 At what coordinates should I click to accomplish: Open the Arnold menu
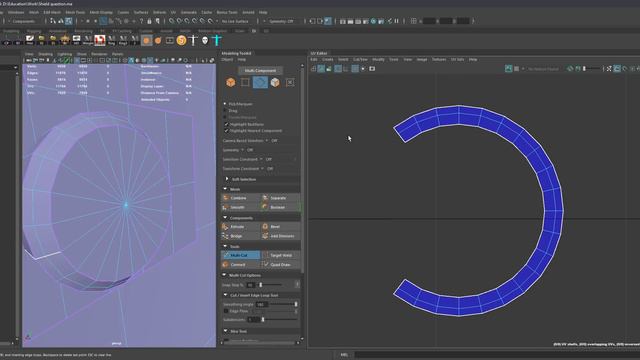click(248, 12)
